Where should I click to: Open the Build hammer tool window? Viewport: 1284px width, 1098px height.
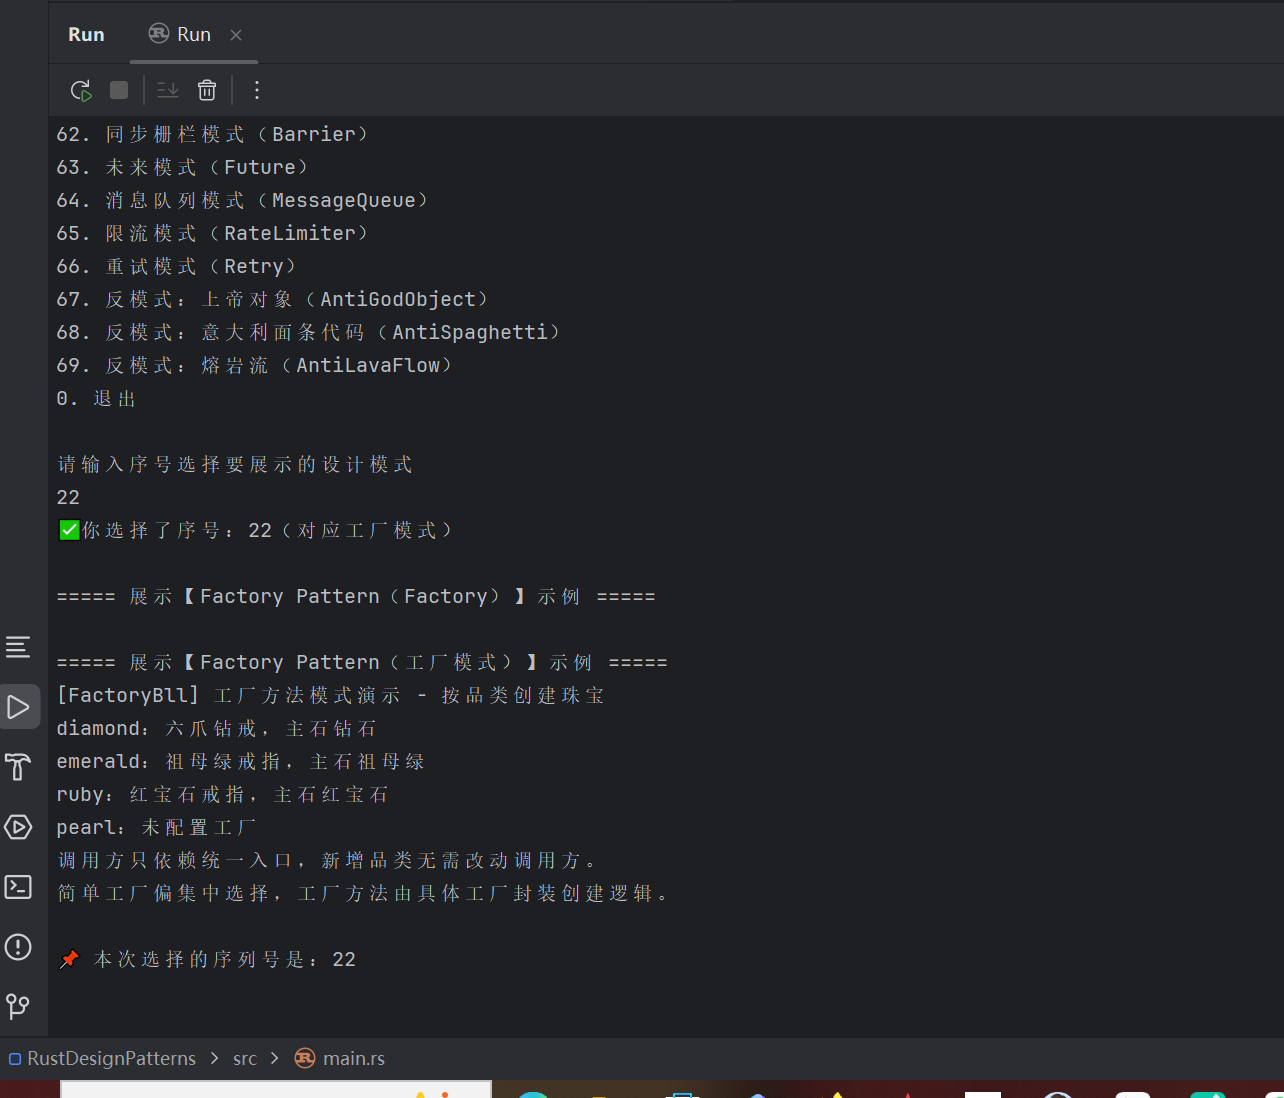point(18,767)
